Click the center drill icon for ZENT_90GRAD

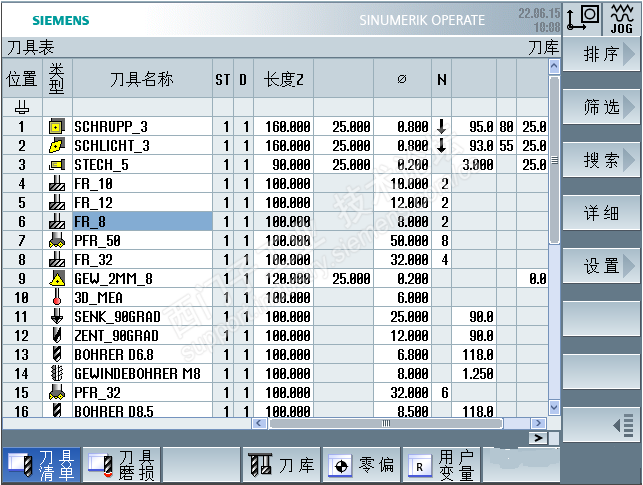pyautogui.click(x=57, y=335)
